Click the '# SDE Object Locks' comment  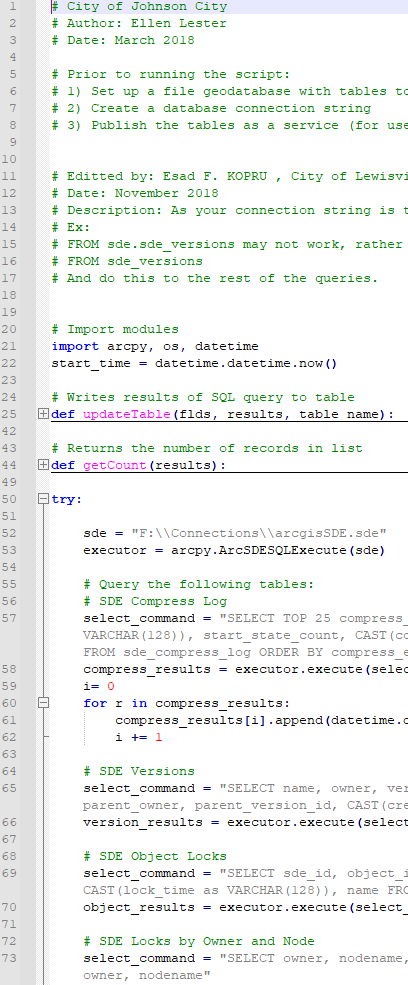tap(155, 856)
